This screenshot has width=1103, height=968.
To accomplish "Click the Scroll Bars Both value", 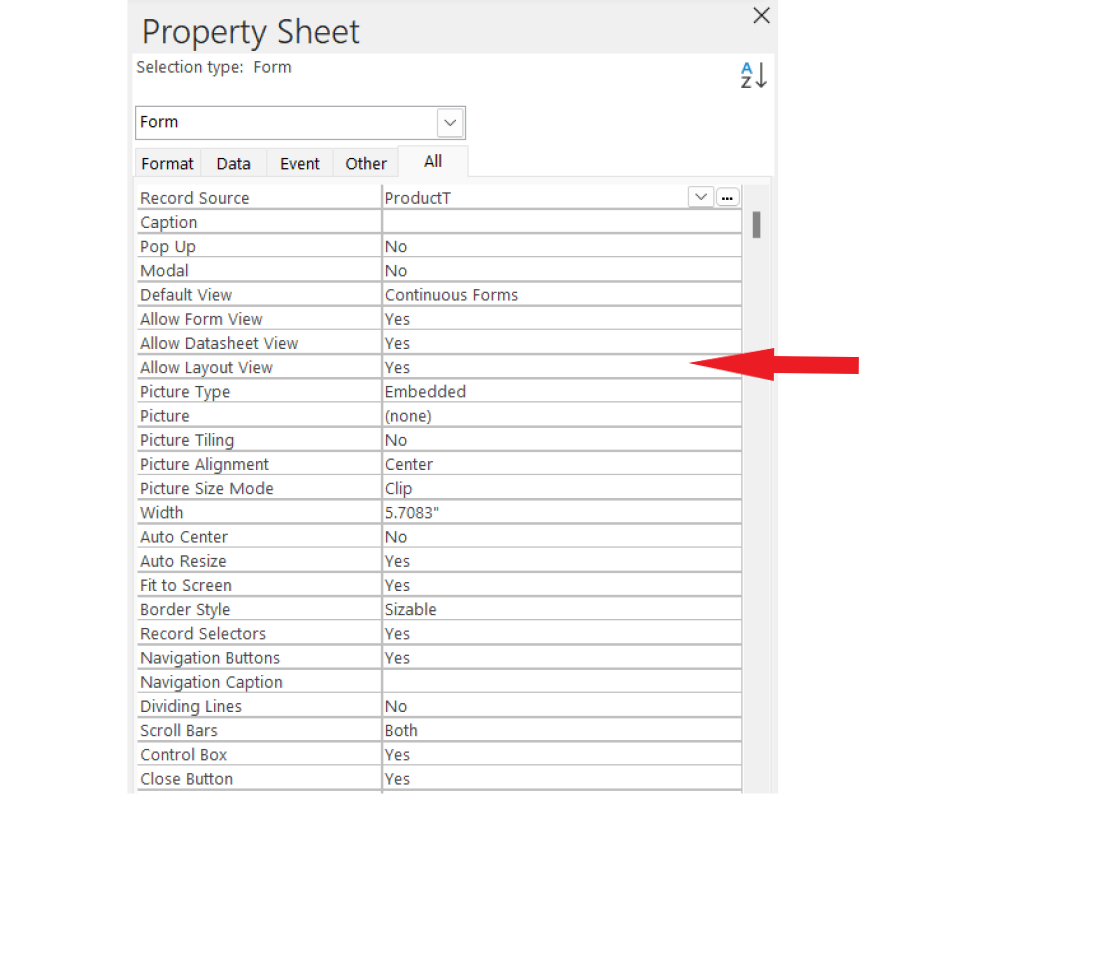I will pos(560,731).
